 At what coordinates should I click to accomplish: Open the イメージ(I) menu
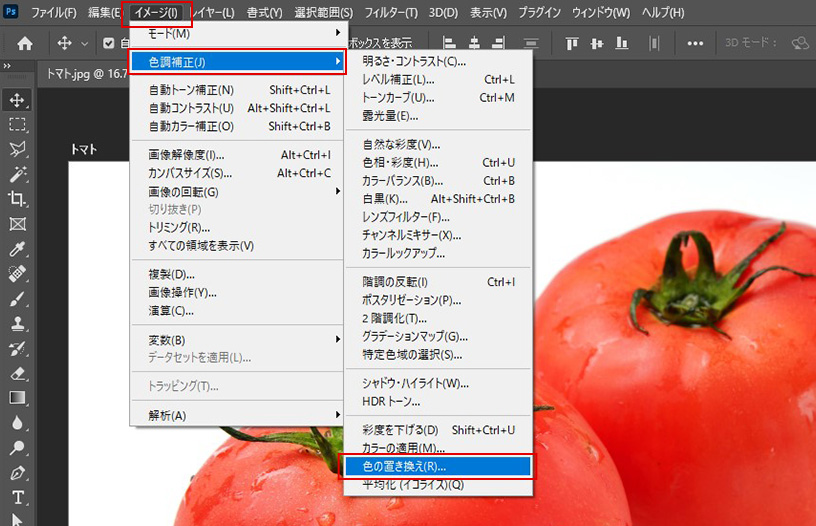[x=157, y=12]
